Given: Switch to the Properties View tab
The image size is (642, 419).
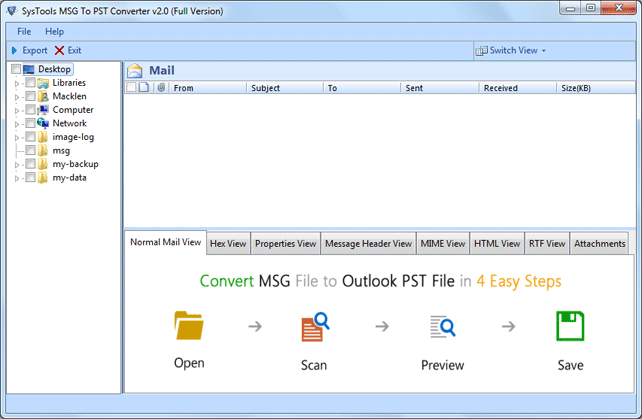Looking at the screenshot, I should pyautogui.click(x=285, y=244).
